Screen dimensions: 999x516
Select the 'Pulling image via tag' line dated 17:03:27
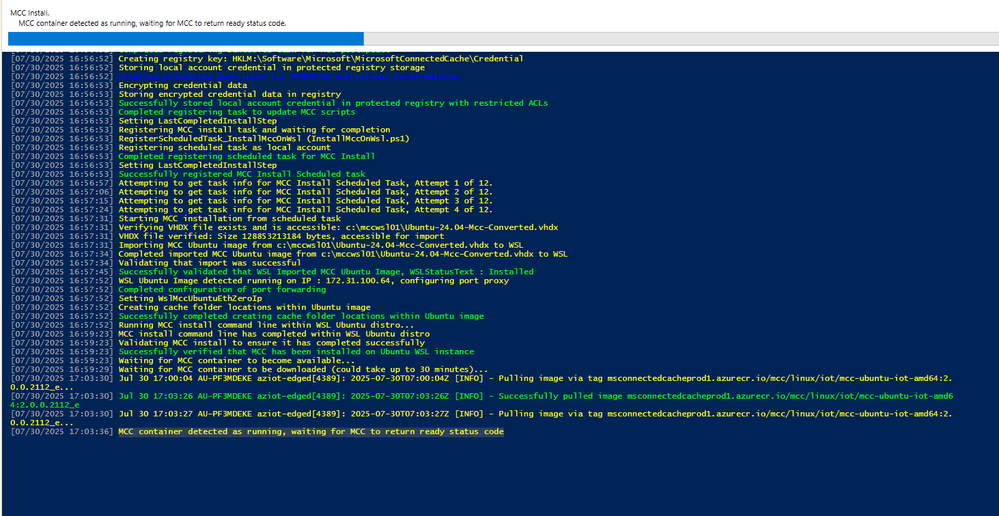point(482,418)
